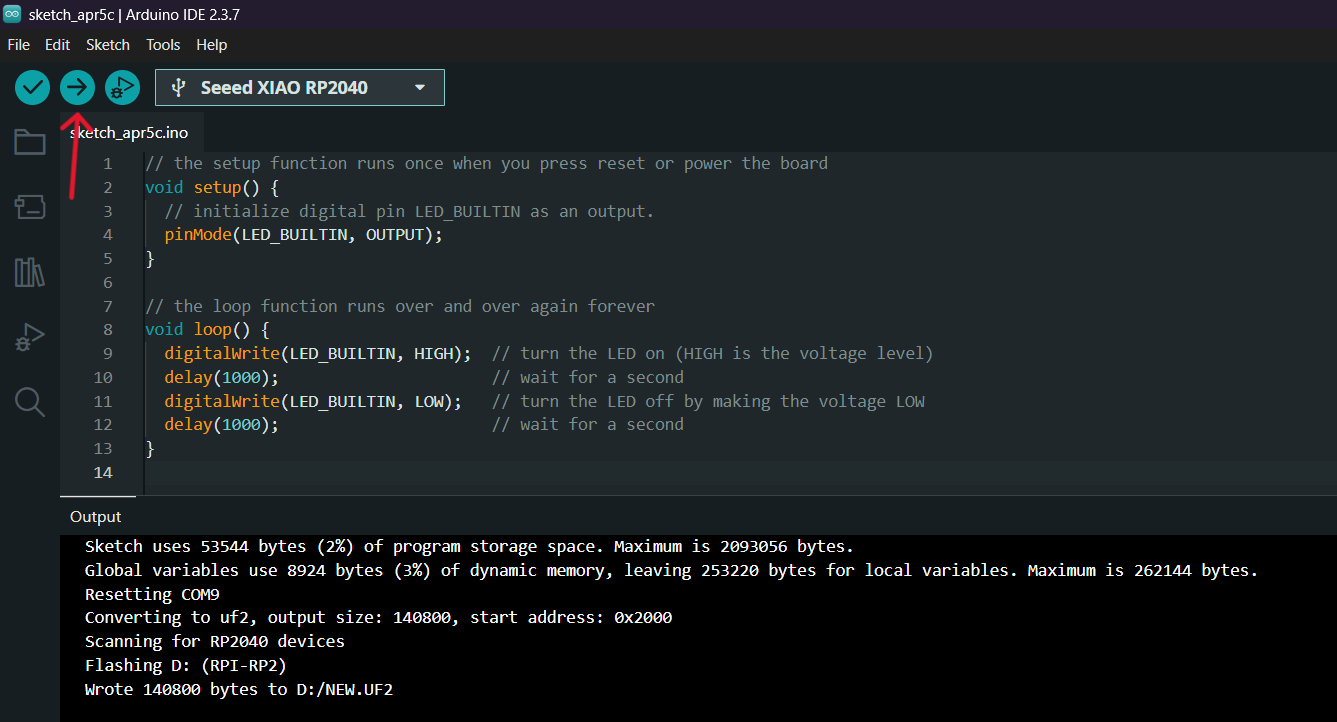This screenshot has width=1337, height=722.
Task: Open the Sketchbook folder panel
Action: click(x=30, y=143)
